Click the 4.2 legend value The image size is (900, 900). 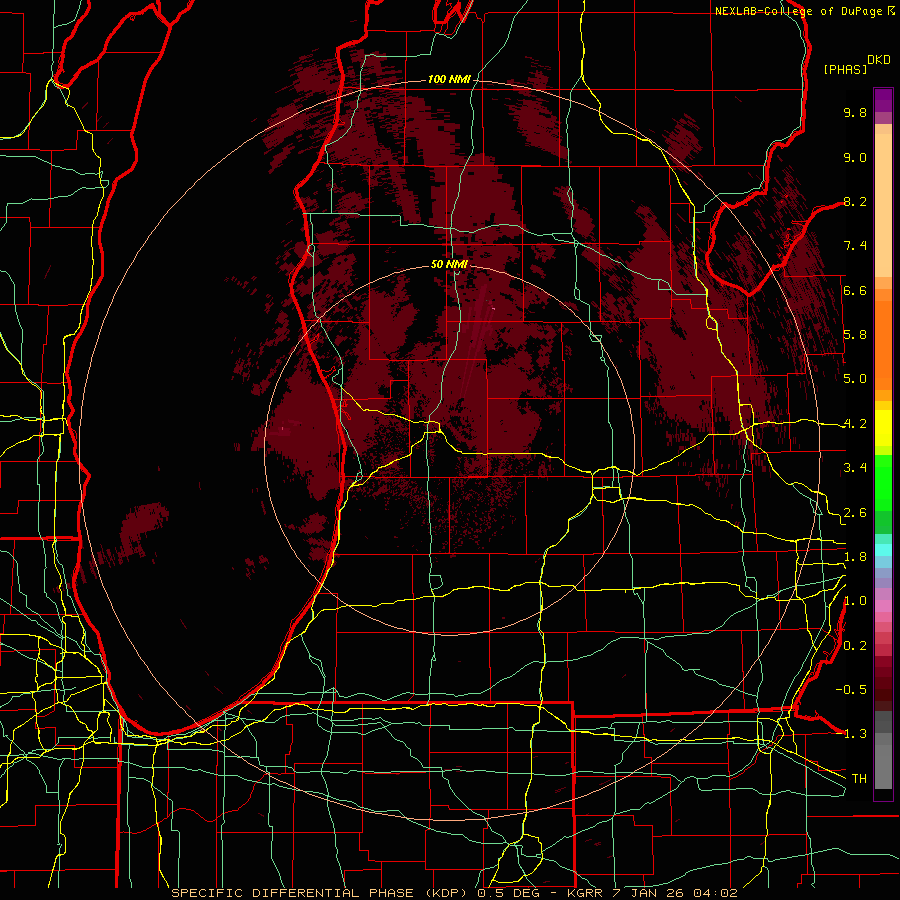pos(855,424)
